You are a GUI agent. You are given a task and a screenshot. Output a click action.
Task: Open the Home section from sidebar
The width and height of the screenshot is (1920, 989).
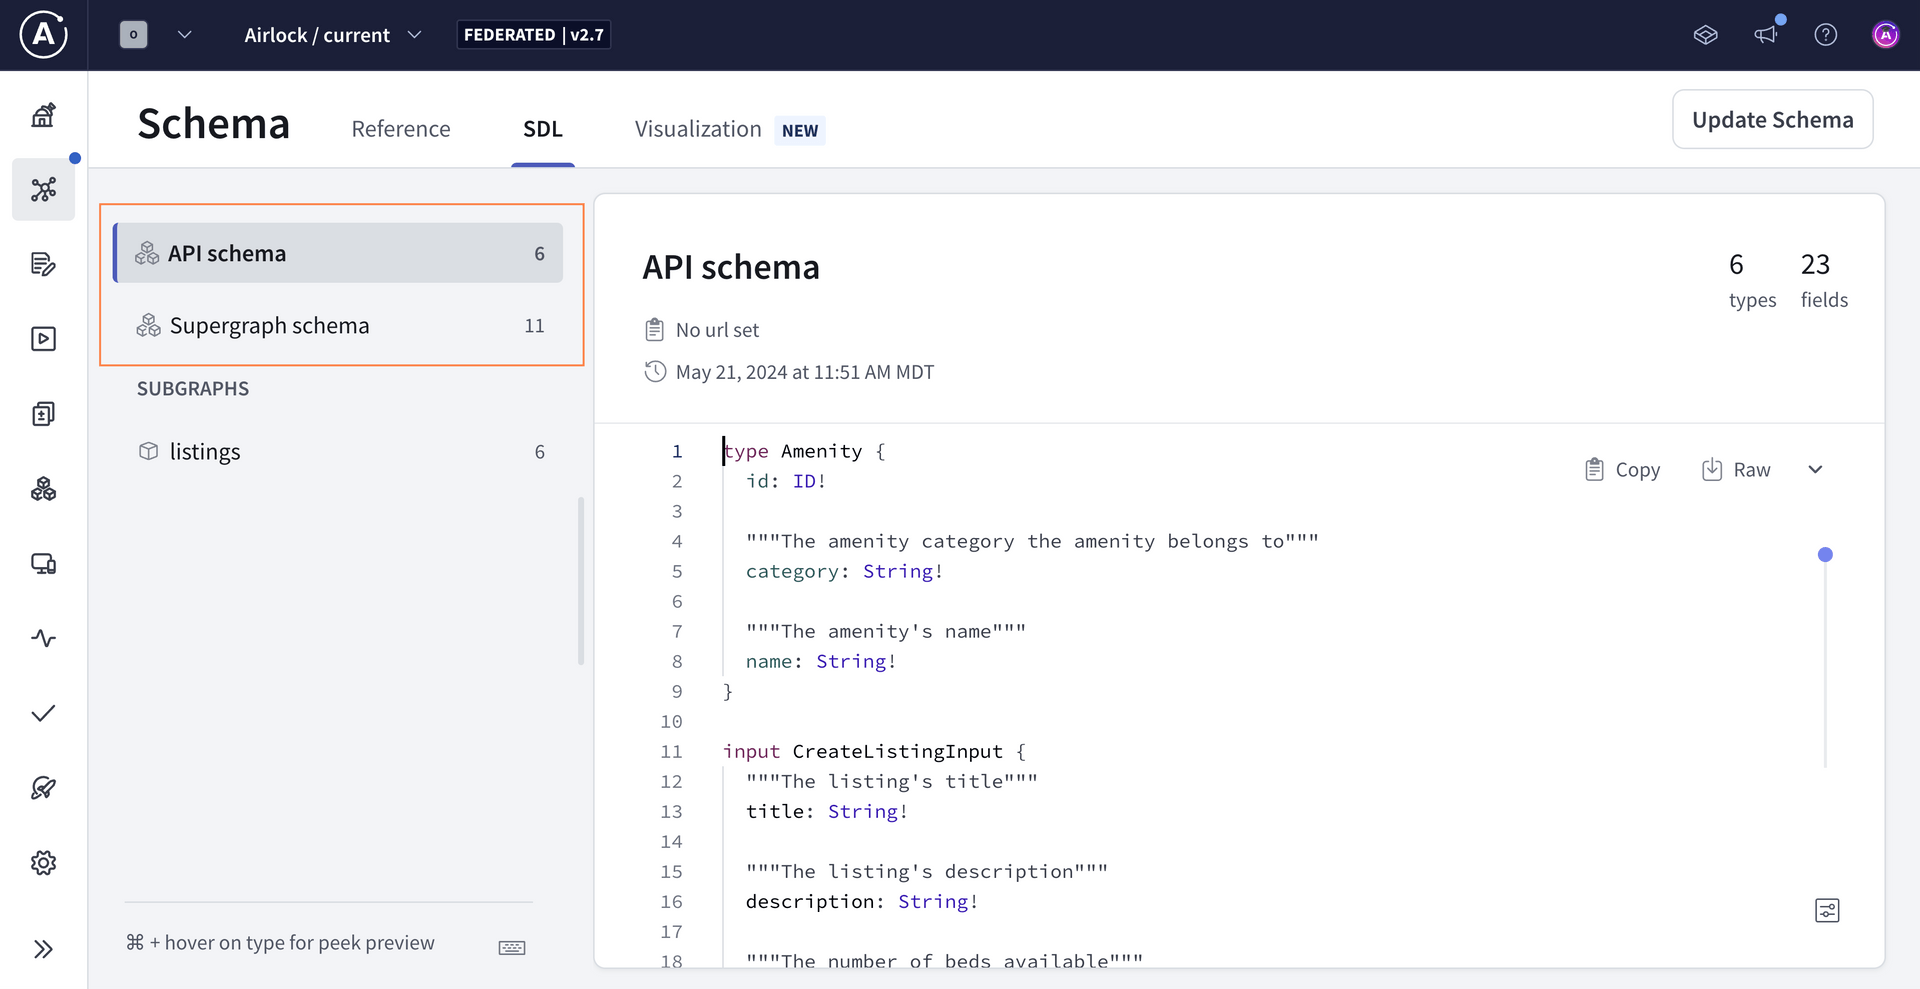click(x=43, y=114)
